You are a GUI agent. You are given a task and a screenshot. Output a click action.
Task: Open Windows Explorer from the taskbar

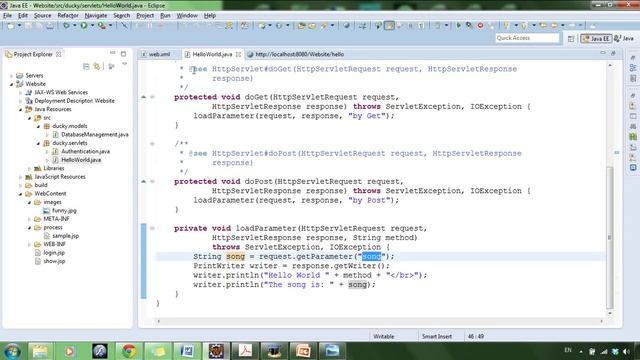pos(40,351)
